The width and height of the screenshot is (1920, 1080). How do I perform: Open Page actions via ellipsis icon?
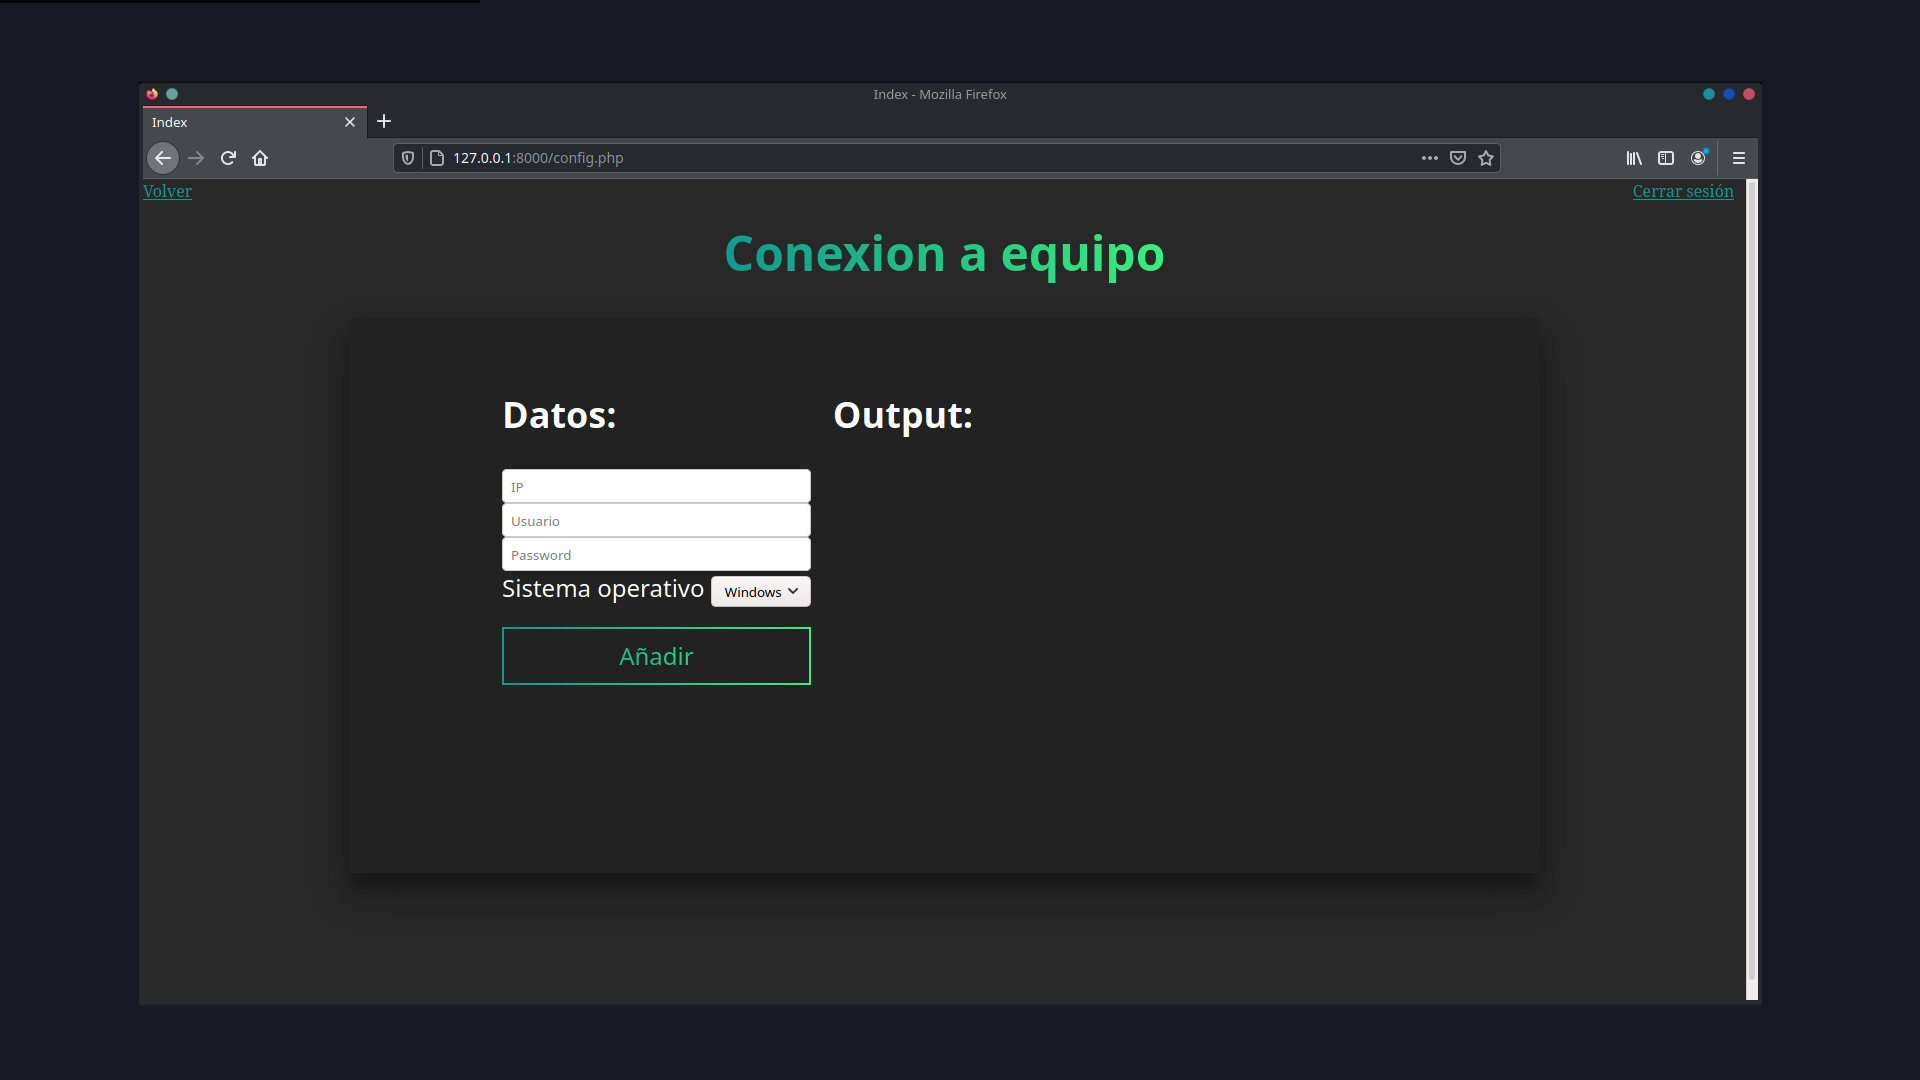click(x=1429, y=158)
